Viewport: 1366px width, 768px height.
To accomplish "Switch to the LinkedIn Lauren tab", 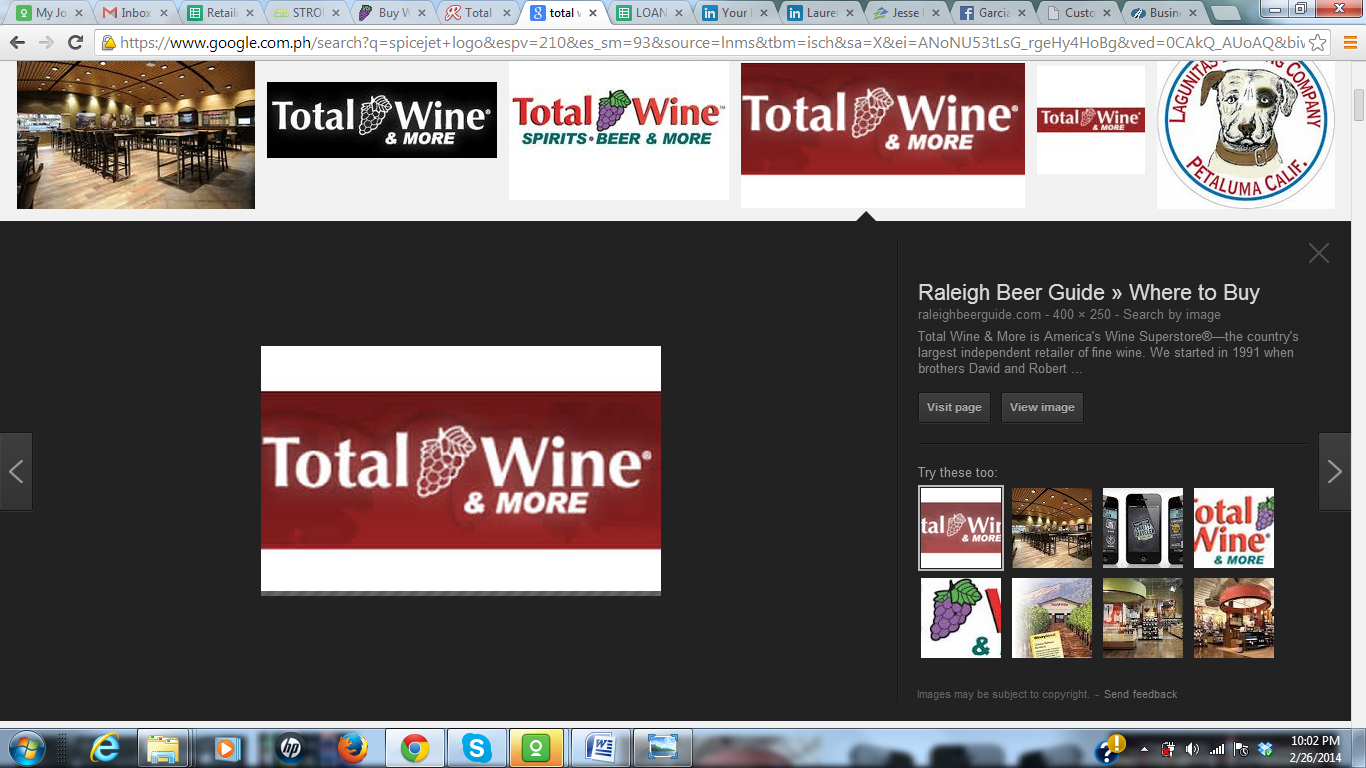I will (x=823, y=13).
